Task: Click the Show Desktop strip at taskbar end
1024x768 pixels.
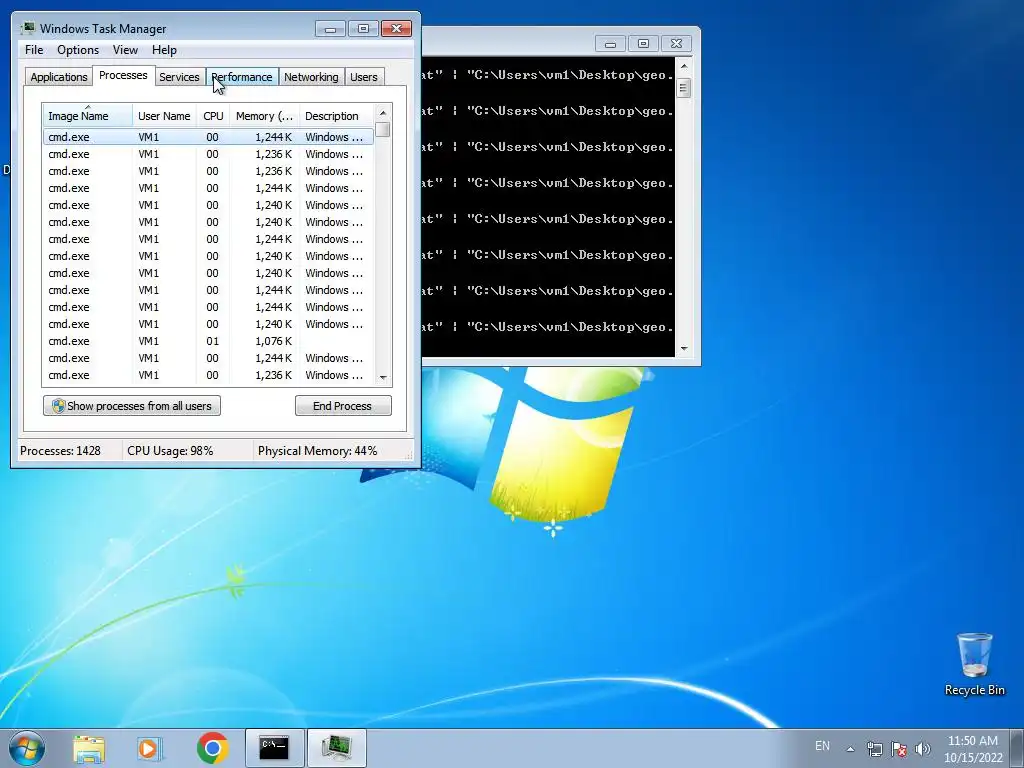Action: (1019, 749)
